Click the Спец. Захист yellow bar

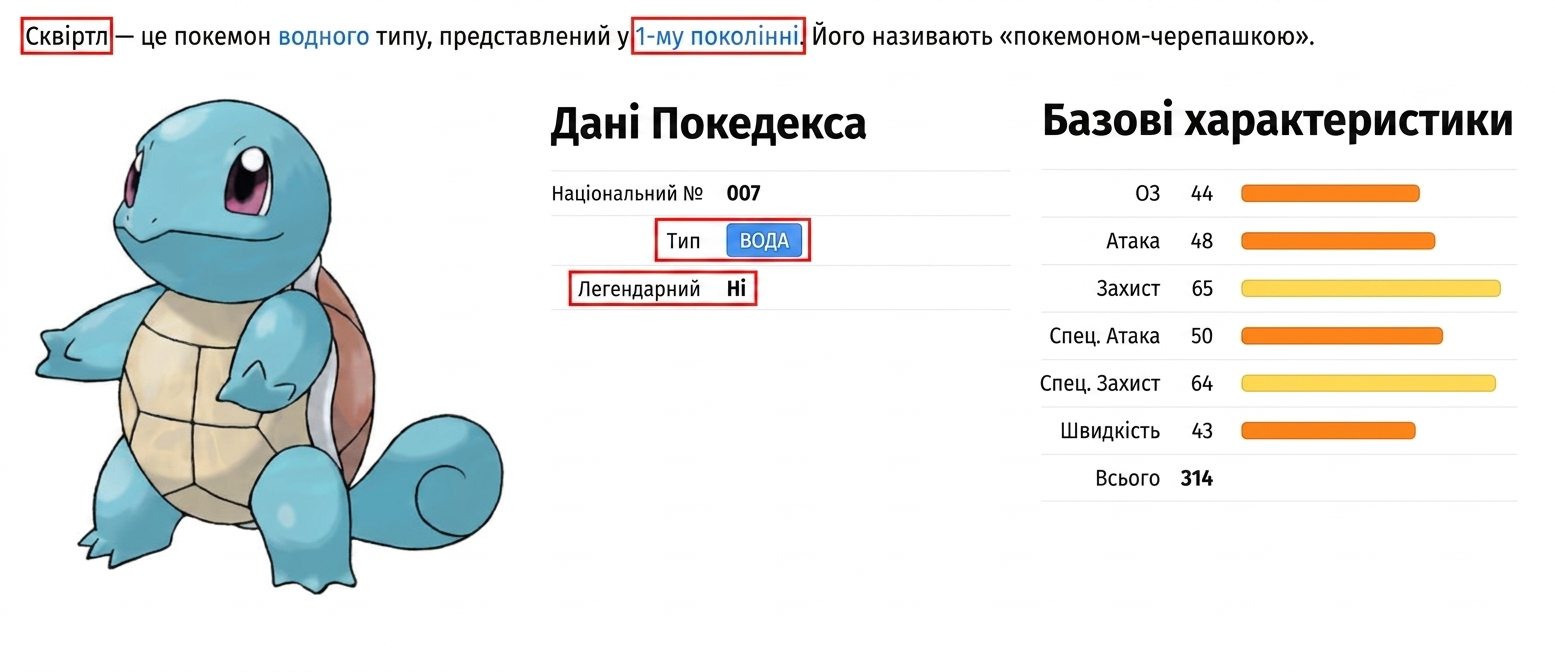coord(1368,384)
